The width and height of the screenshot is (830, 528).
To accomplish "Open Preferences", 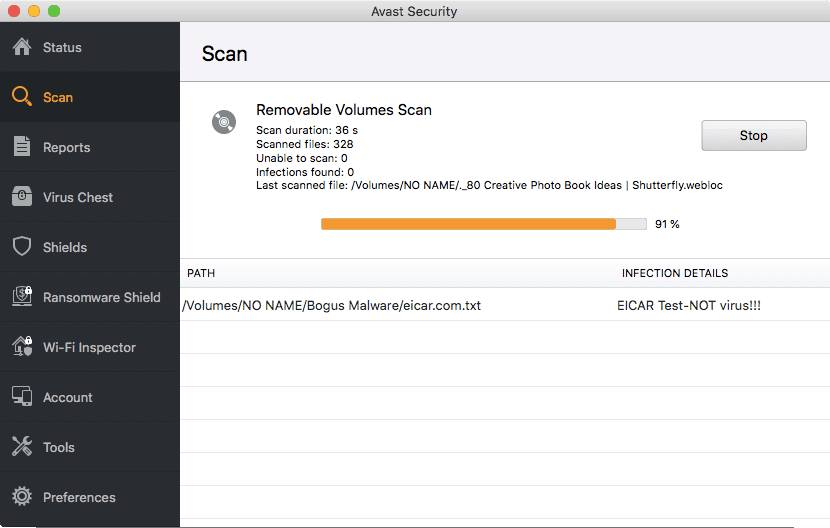I will pos(90,497).
